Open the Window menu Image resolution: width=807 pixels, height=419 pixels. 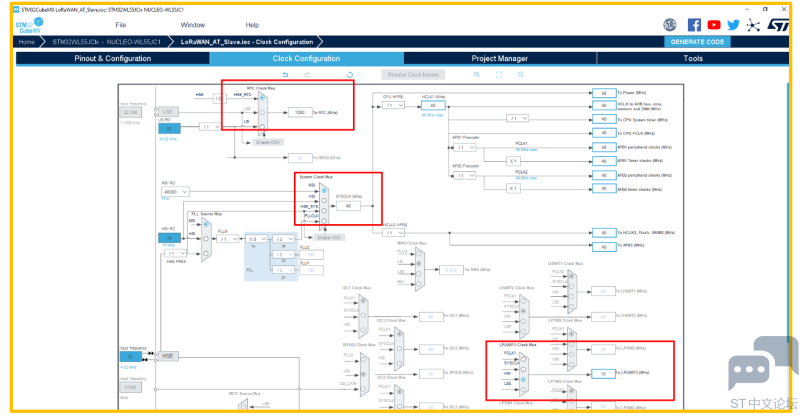(192, 25)
